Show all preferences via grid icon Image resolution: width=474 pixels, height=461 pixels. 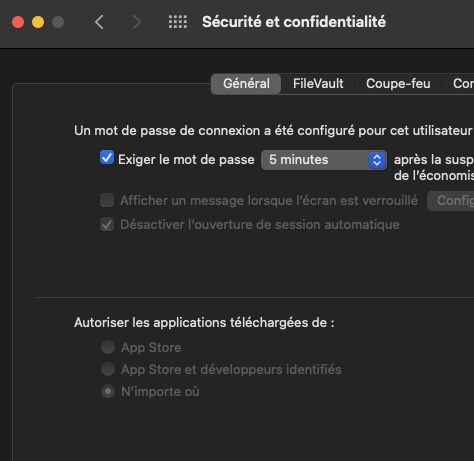(178, 22)
